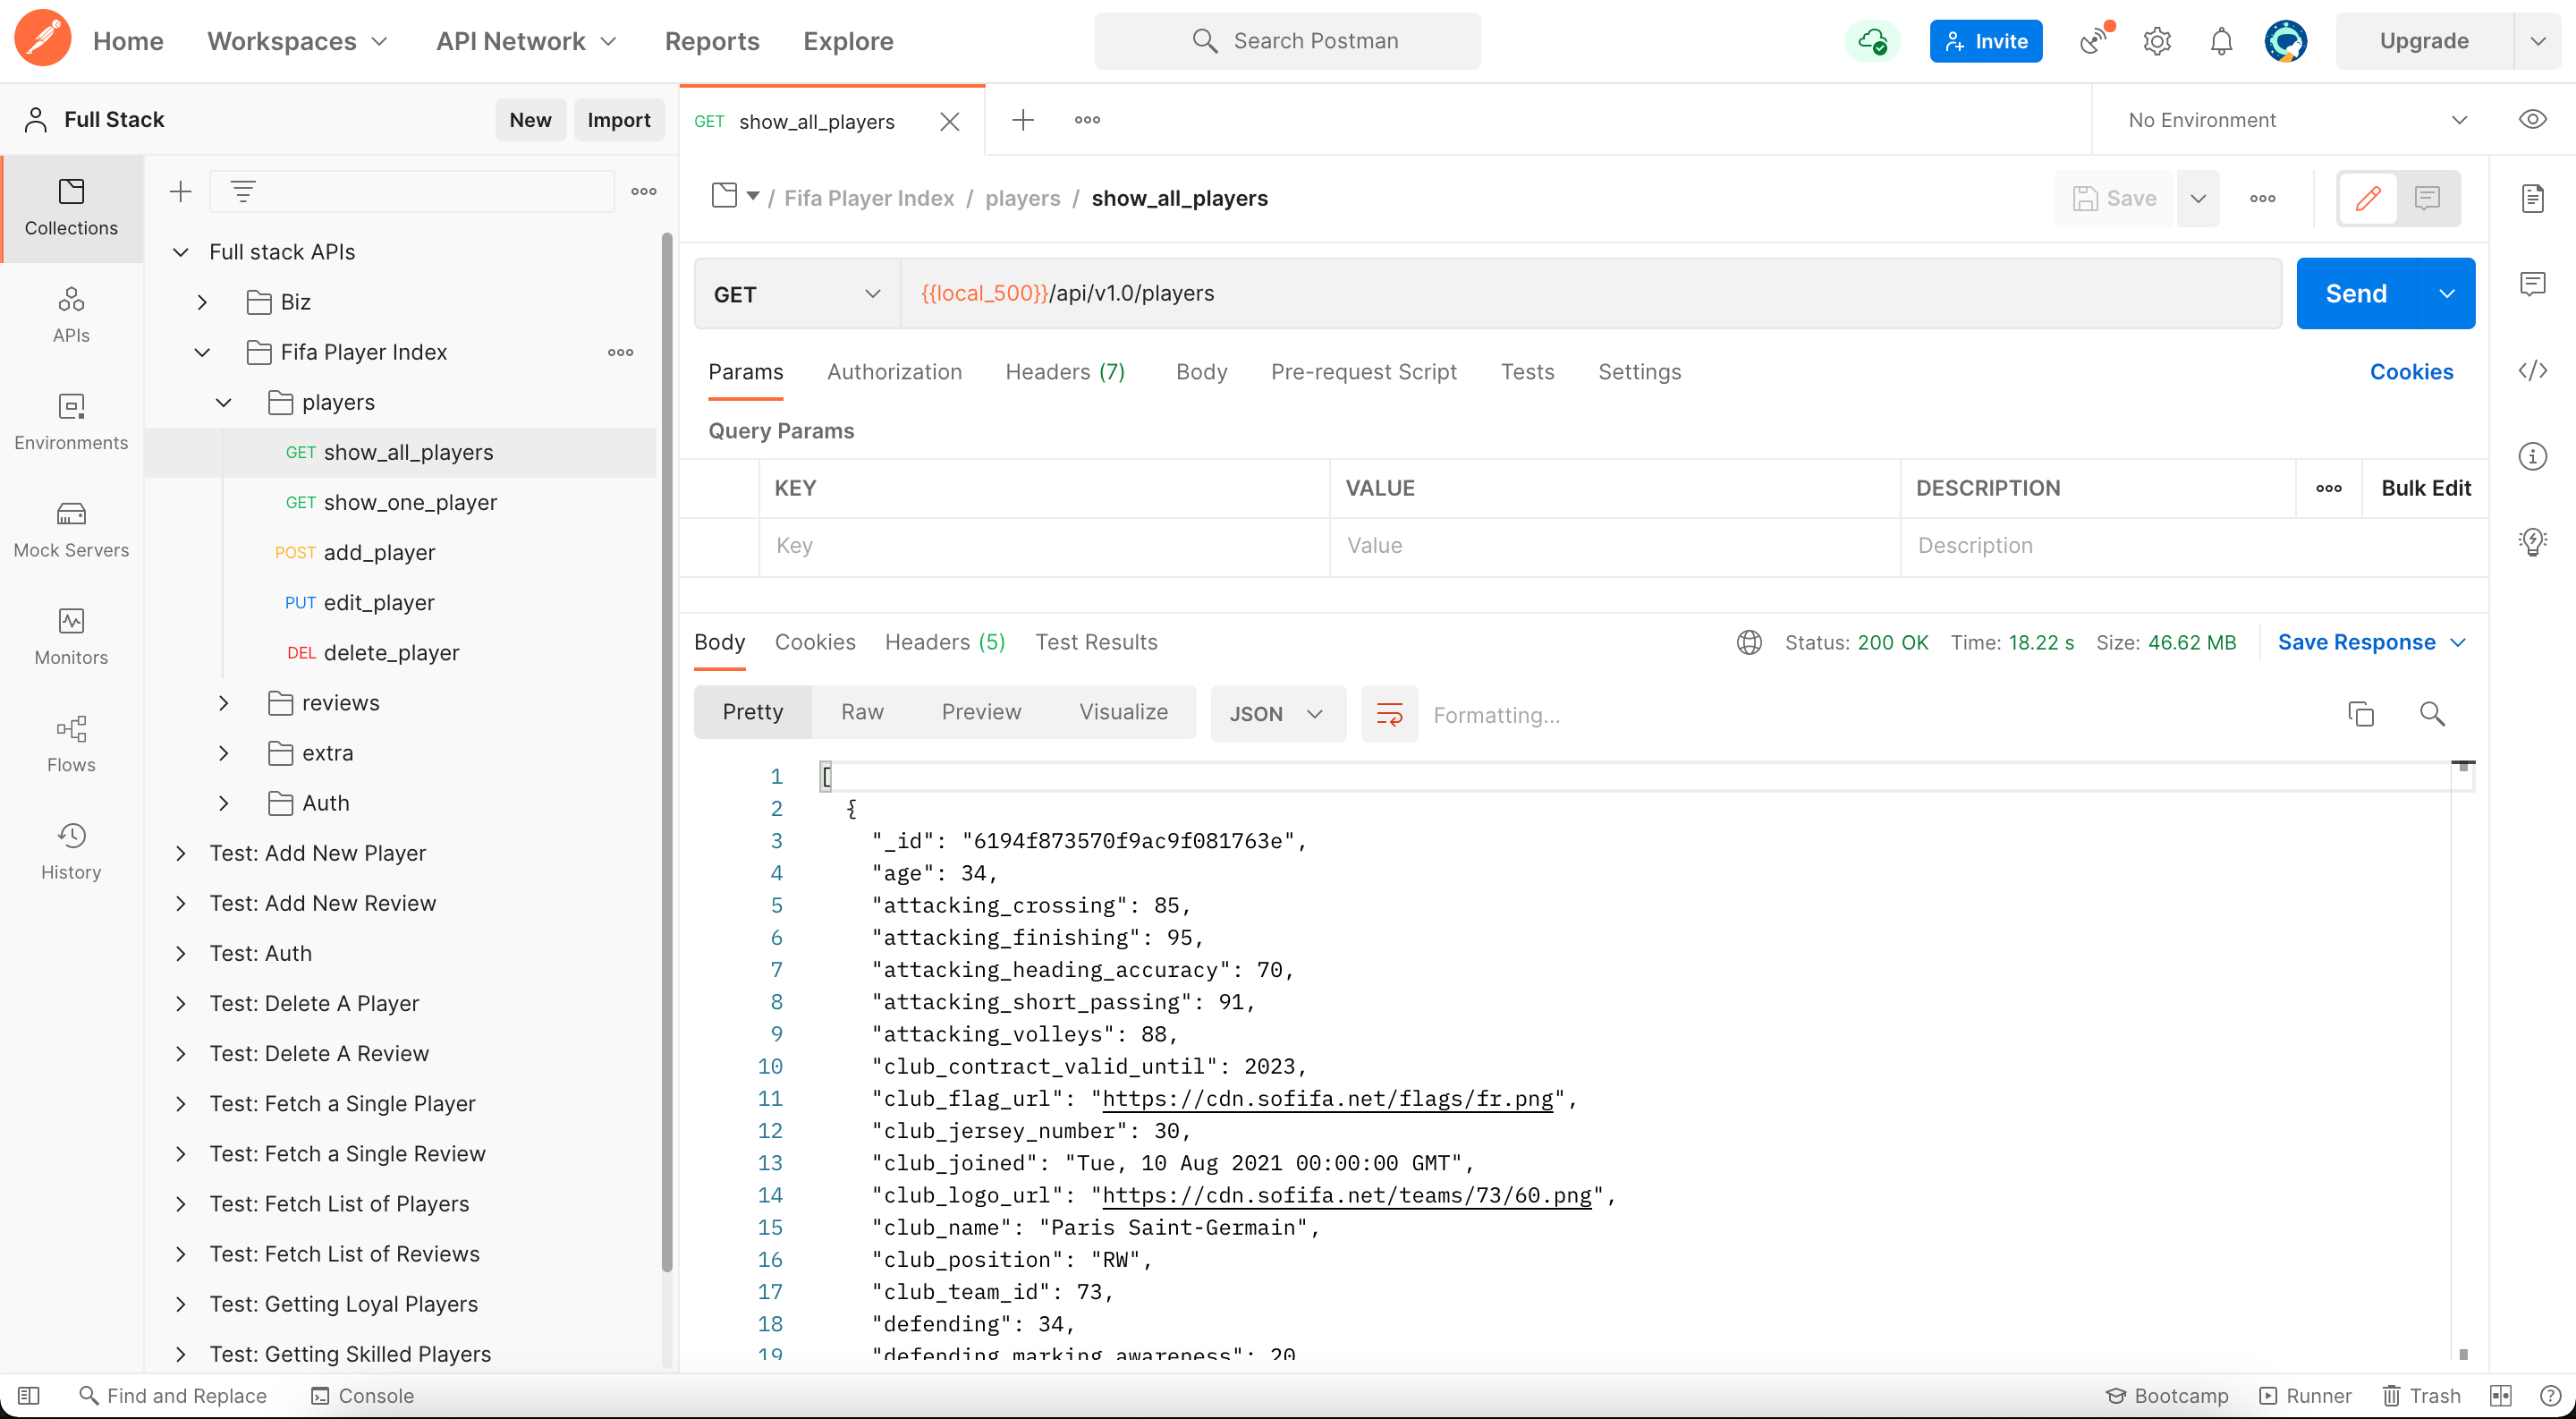Open the API Network dropdown
The width and height of the screenshot is (2576, 1419).
(527, 41)
